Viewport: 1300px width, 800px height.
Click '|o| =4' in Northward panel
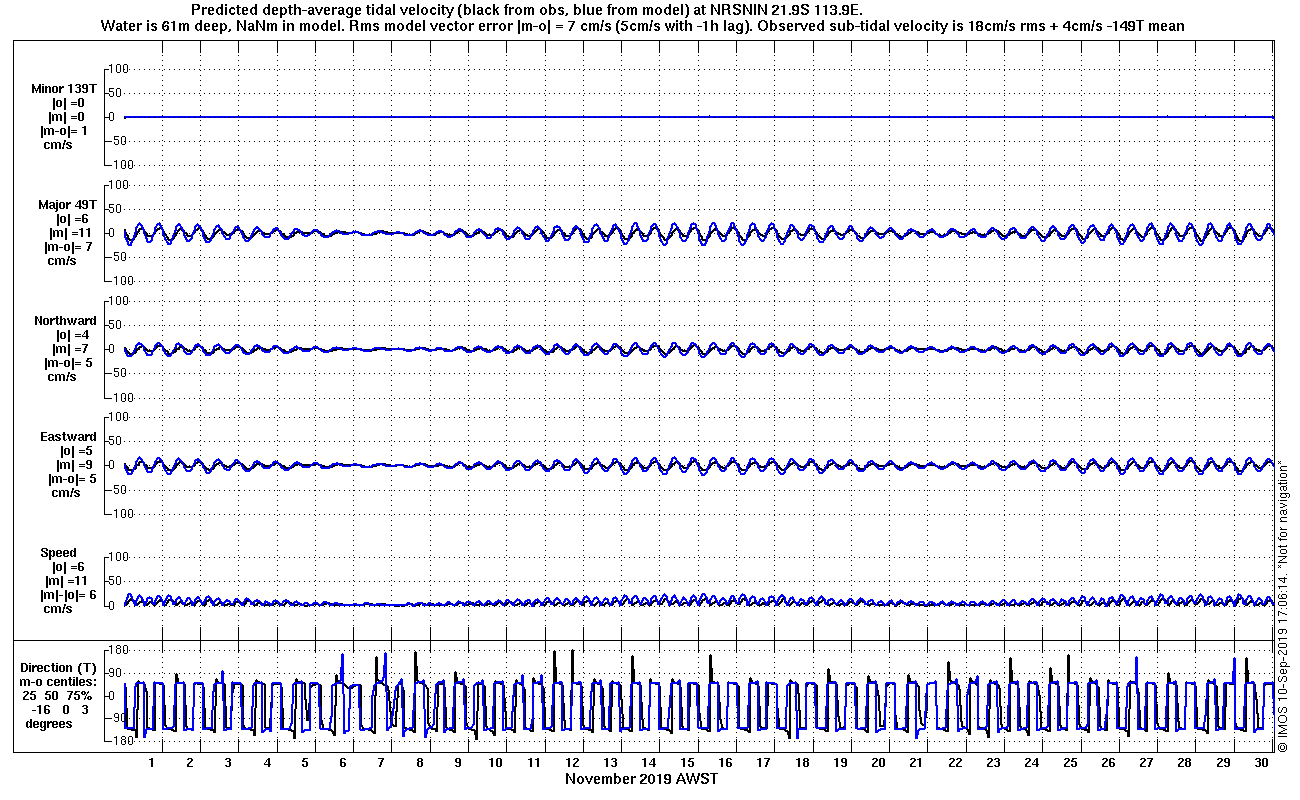pos(70,335)
